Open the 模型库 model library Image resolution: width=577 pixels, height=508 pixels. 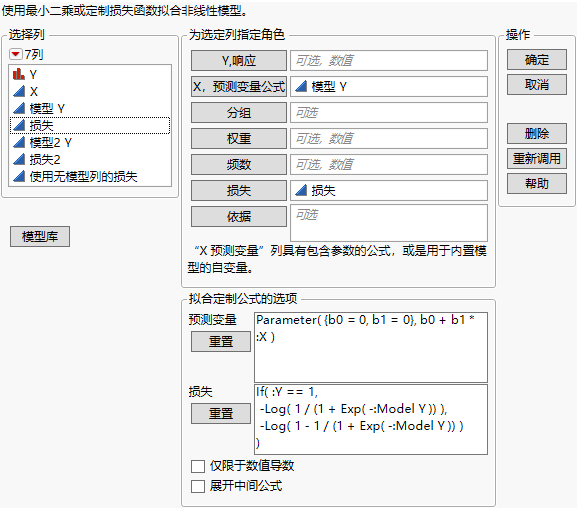40,236
